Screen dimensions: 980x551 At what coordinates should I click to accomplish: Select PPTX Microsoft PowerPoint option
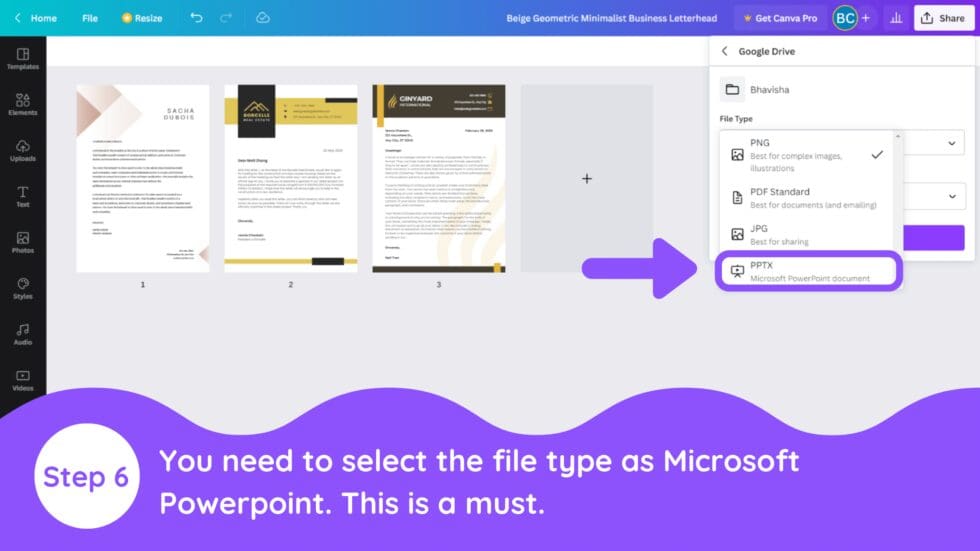click(808, 271)
